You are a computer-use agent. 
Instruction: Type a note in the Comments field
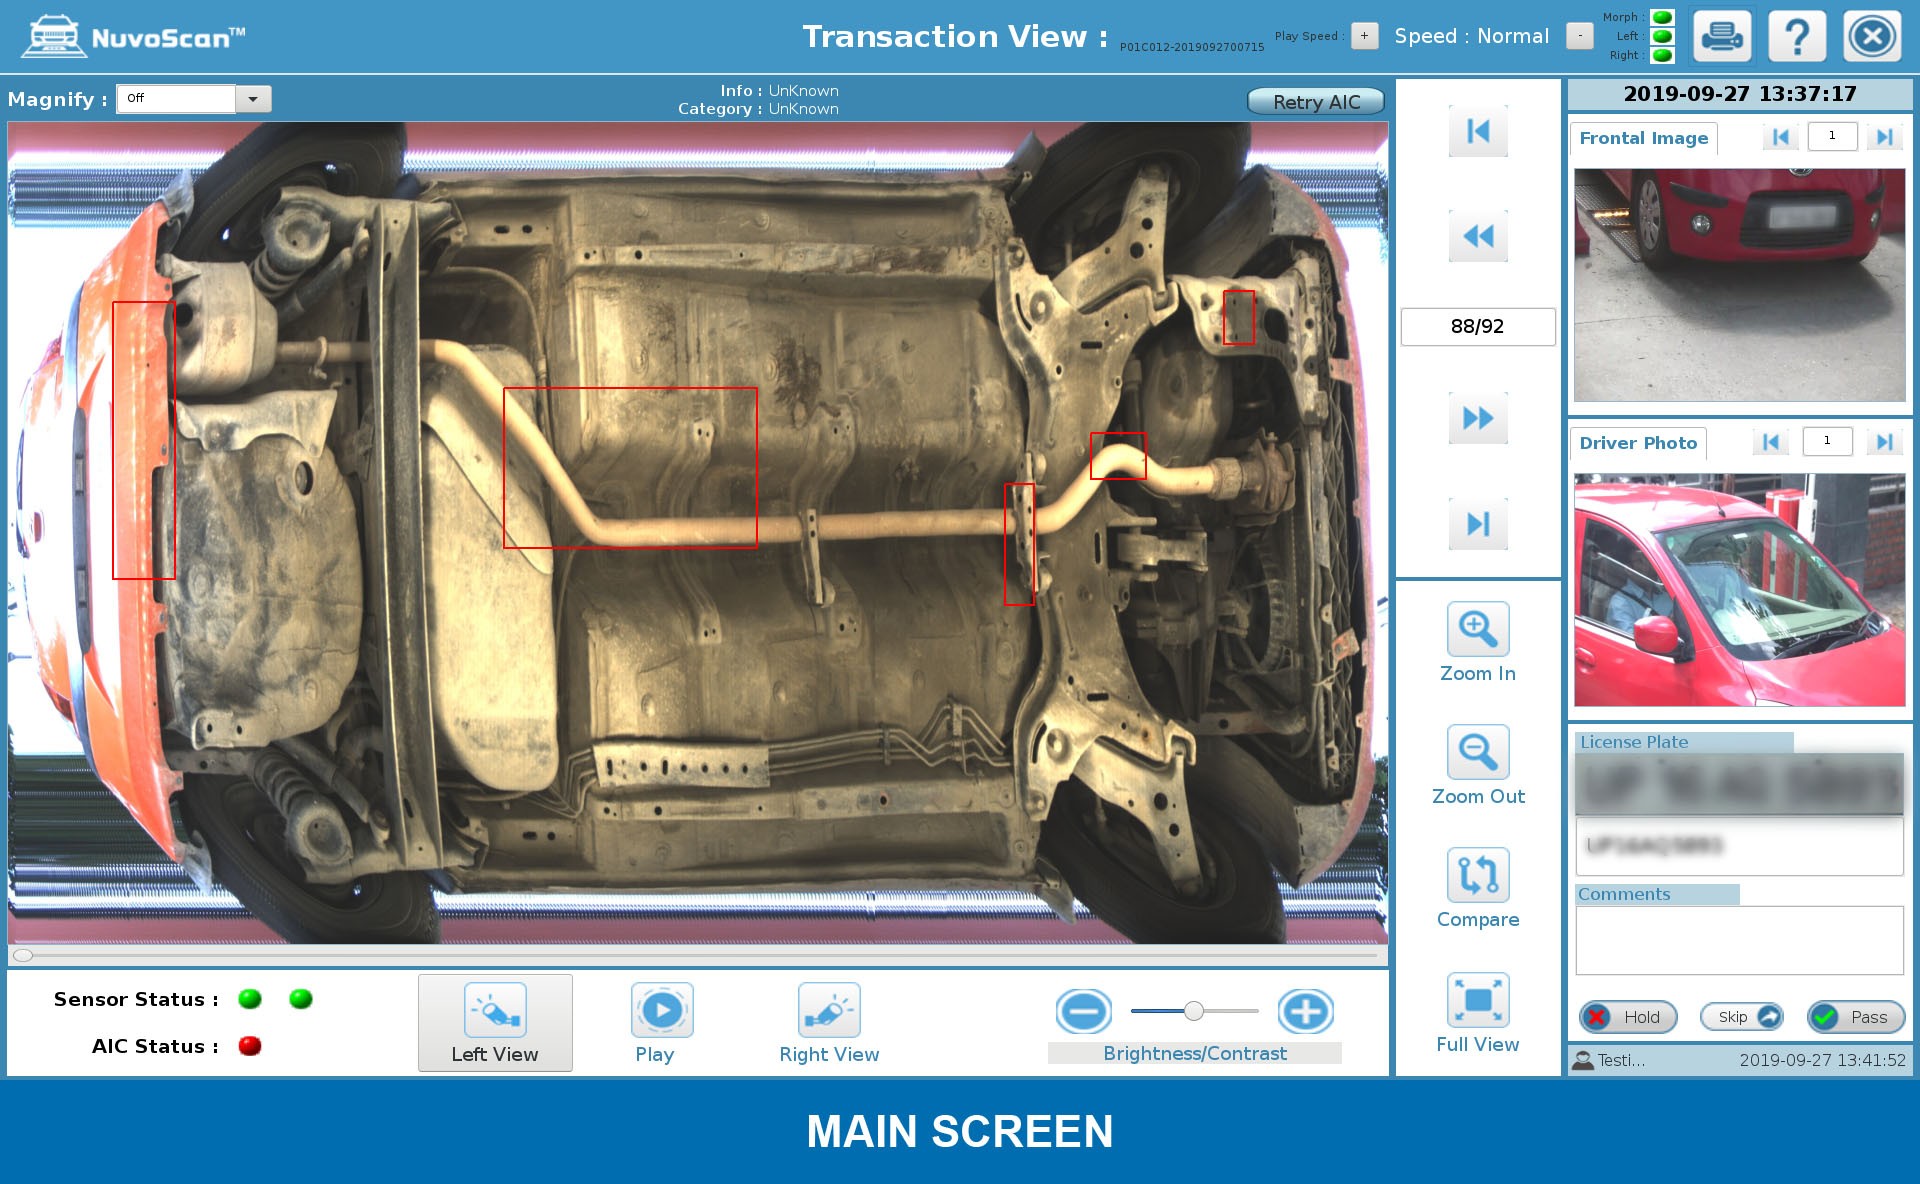click(1738, 938)
